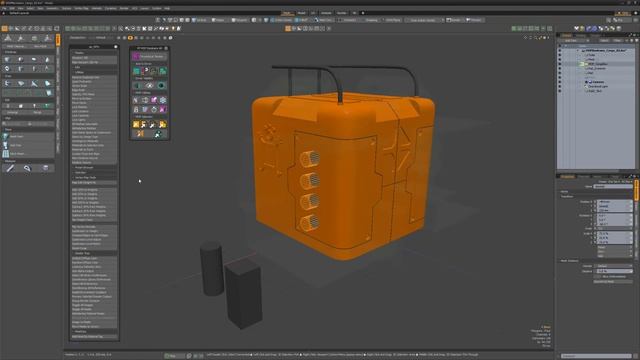Click the Vertices selection mode button
The width and height of the screenshot is (640, 360).
[x=200, y=20]
